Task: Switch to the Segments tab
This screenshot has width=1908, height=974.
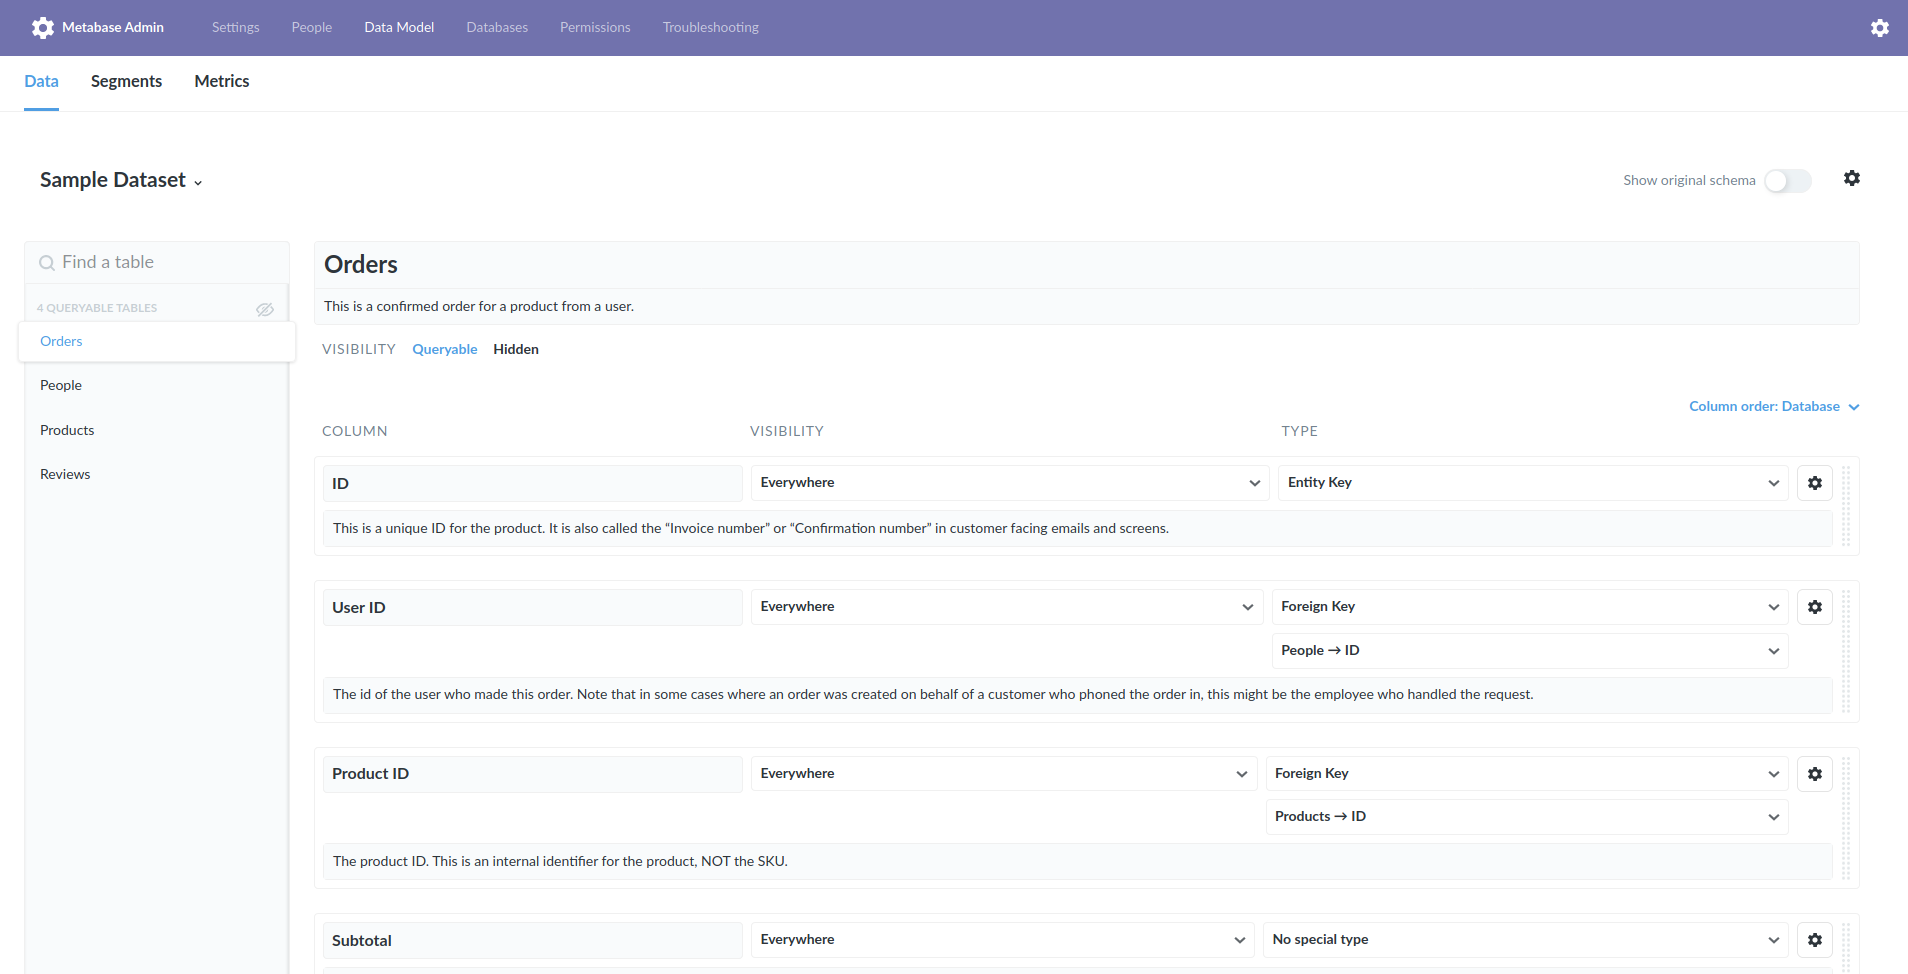Action: pos(126,81)
